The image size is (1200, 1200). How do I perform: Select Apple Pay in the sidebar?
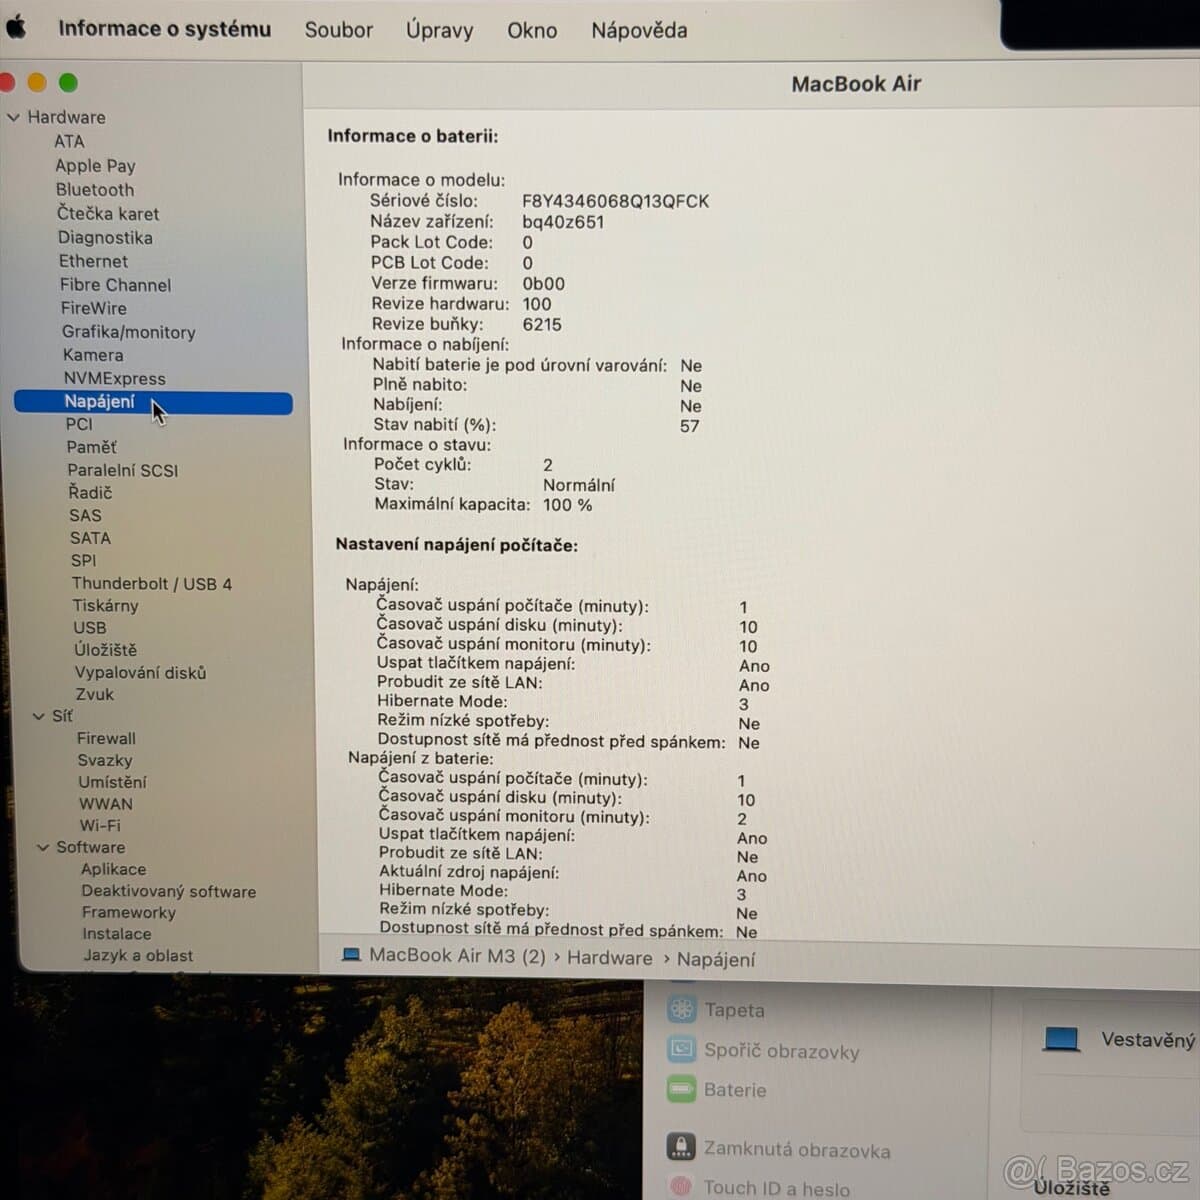coord(95,166)
